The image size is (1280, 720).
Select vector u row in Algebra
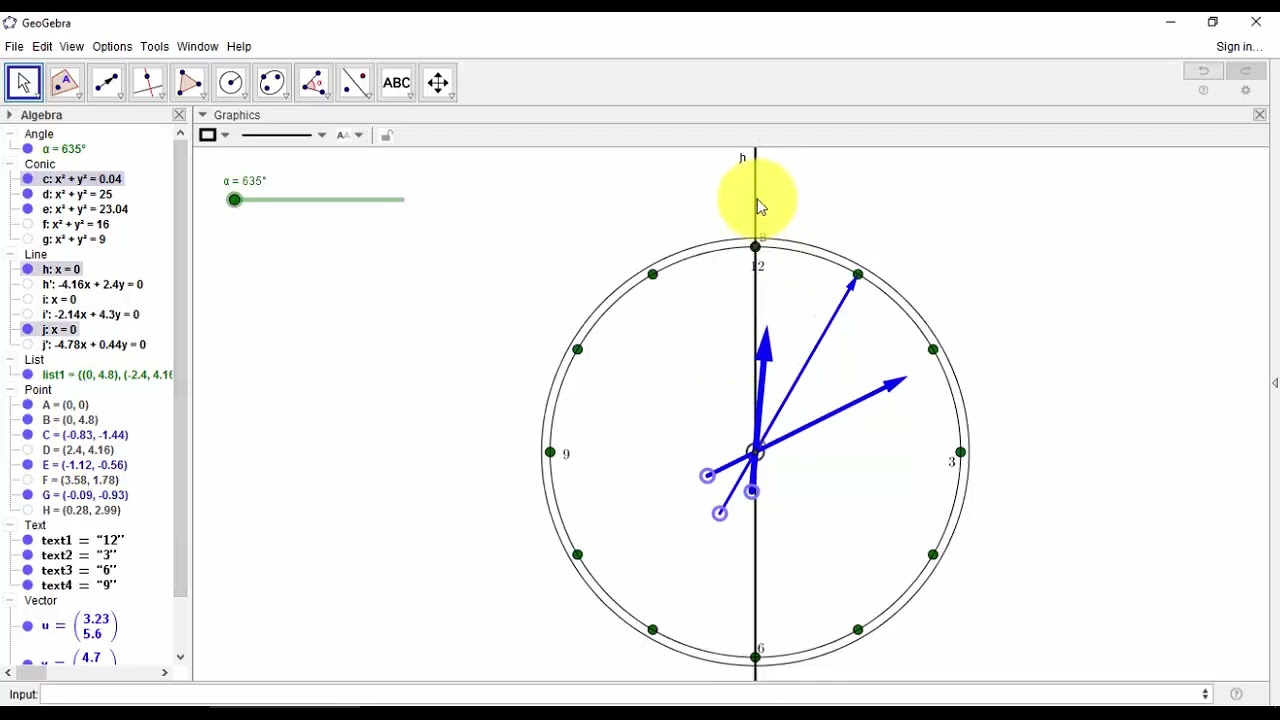click(79, 626)
